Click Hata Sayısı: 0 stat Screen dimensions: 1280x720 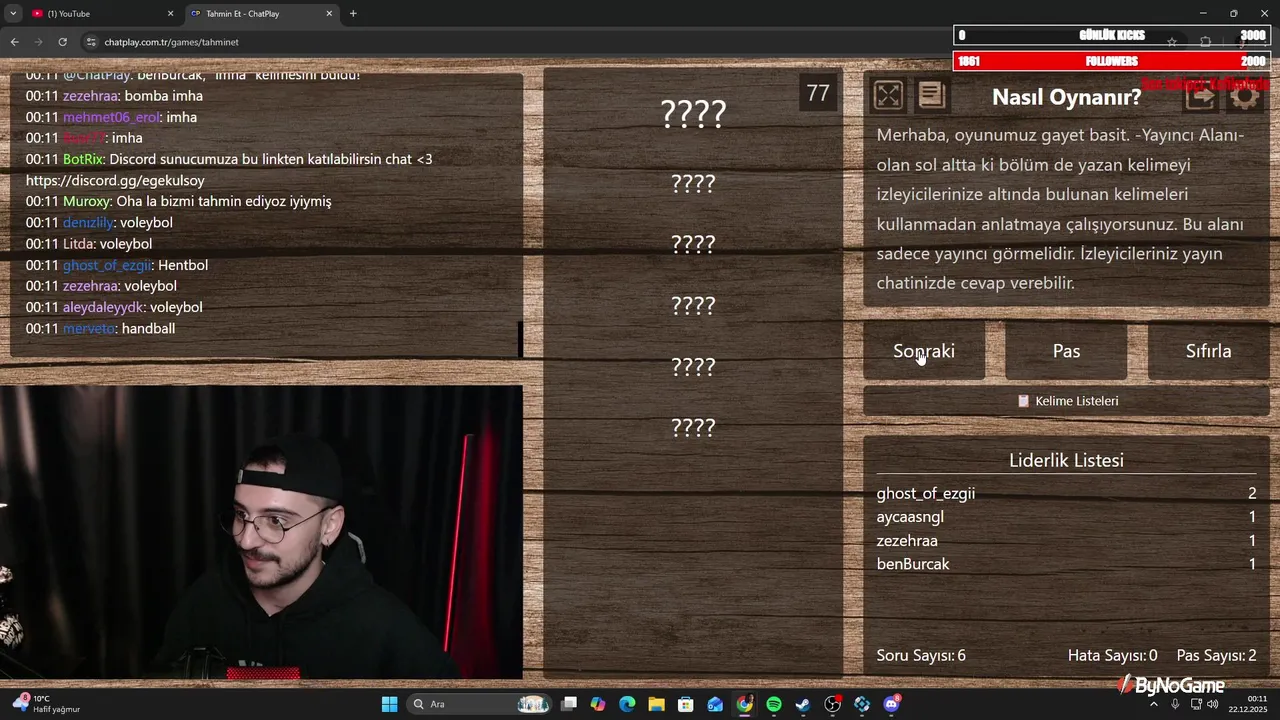tap(1112, 656)
